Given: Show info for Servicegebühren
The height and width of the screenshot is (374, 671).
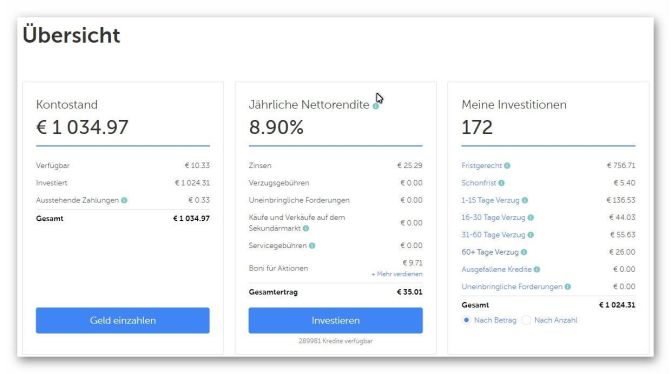Looking at the screenshot, I should (x=312, y=245).
